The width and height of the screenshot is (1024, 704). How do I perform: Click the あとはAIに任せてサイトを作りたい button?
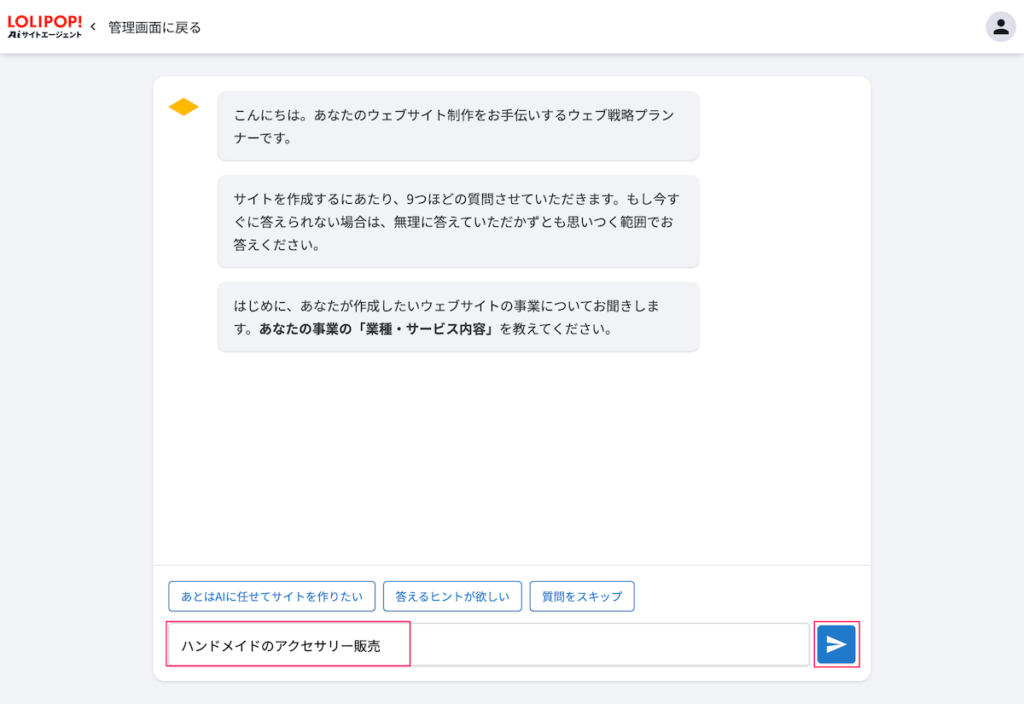(272, 596)
